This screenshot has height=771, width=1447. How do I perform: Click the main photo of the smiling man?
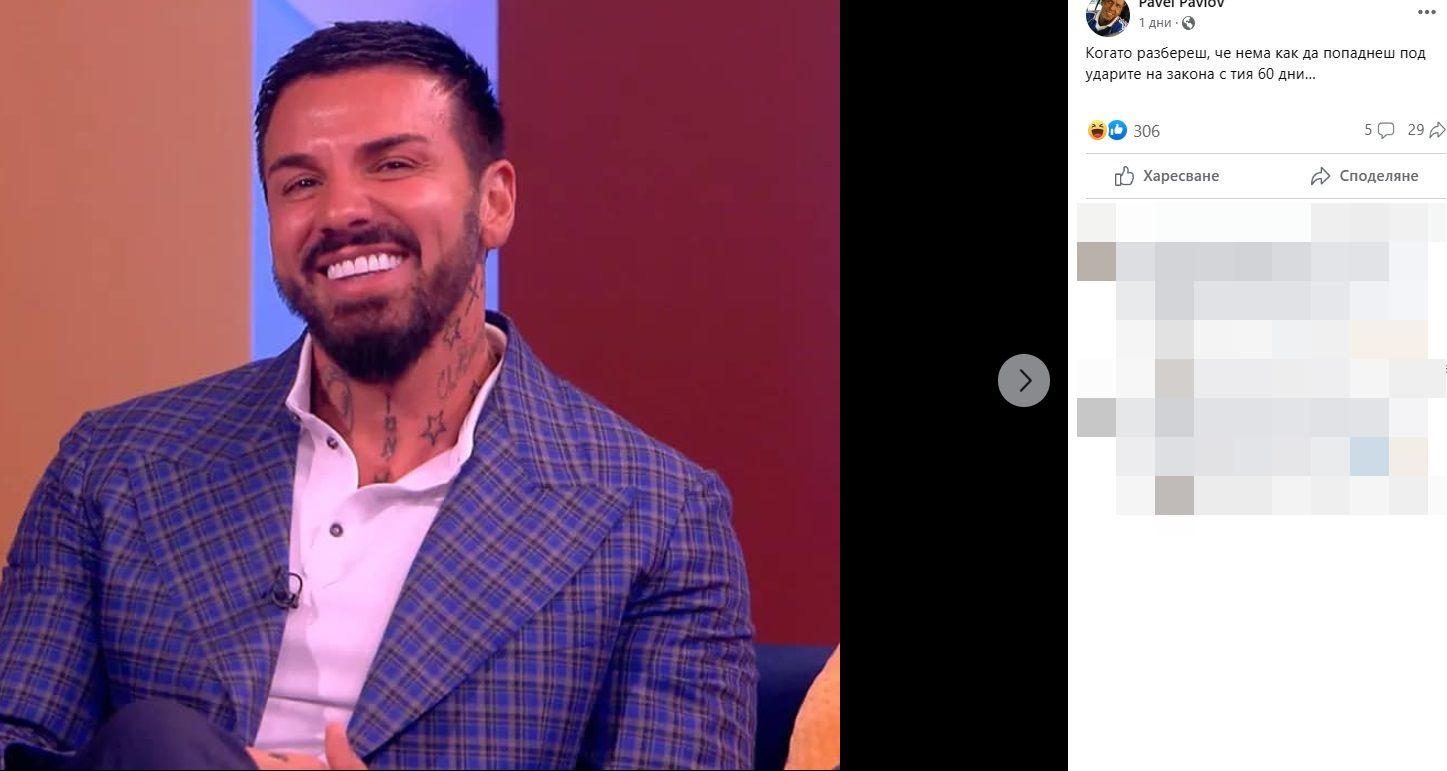420,385
